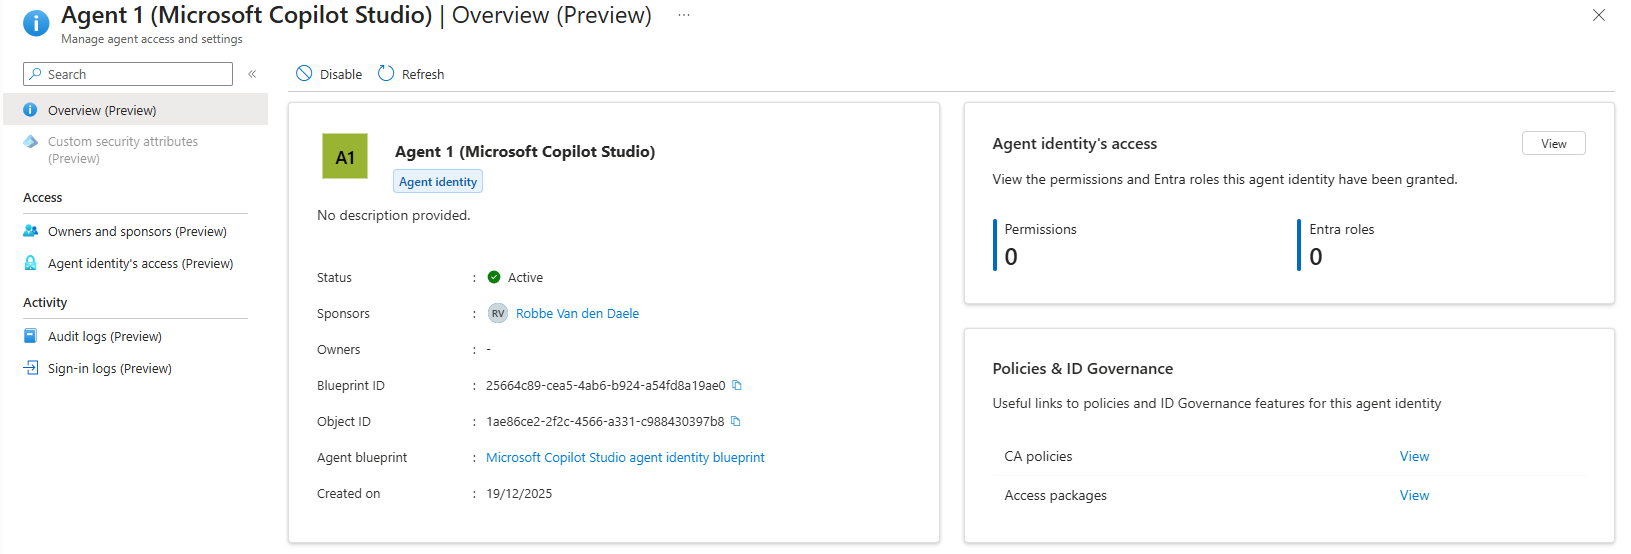Click the sponsor Robbe Van den Daele link
The height and width of the screenshot is (554, 1631).
pyautogui.click(x=577, y=313)
